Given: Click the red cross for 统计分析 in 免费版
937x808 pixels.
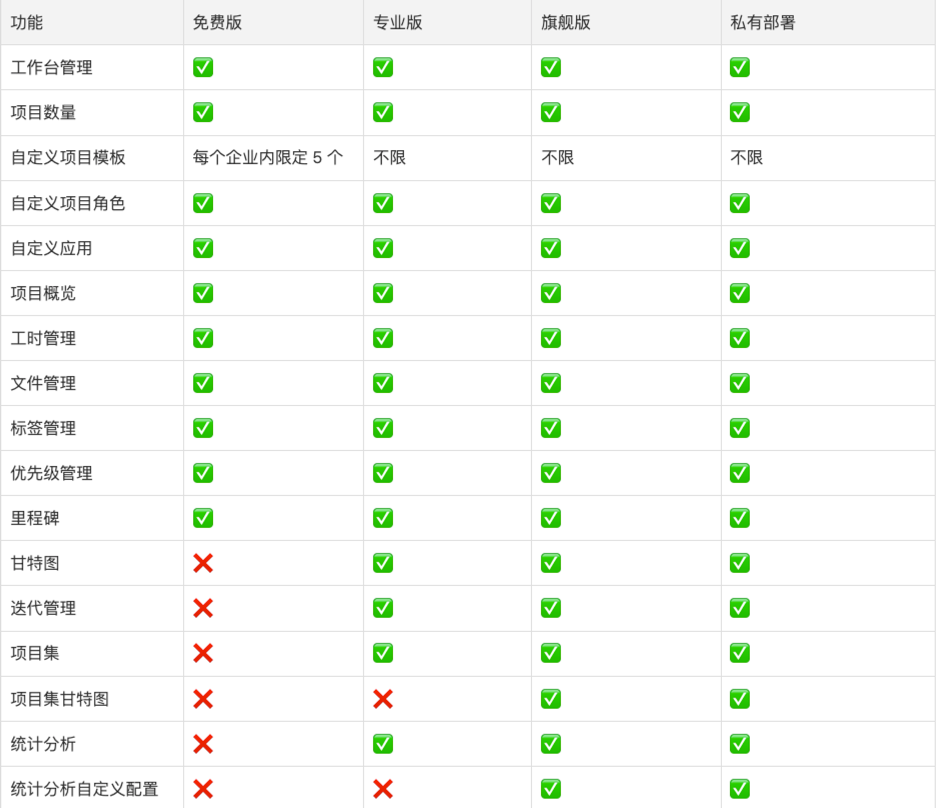Looking at the screenshot, I should click(x=203, y=744).
